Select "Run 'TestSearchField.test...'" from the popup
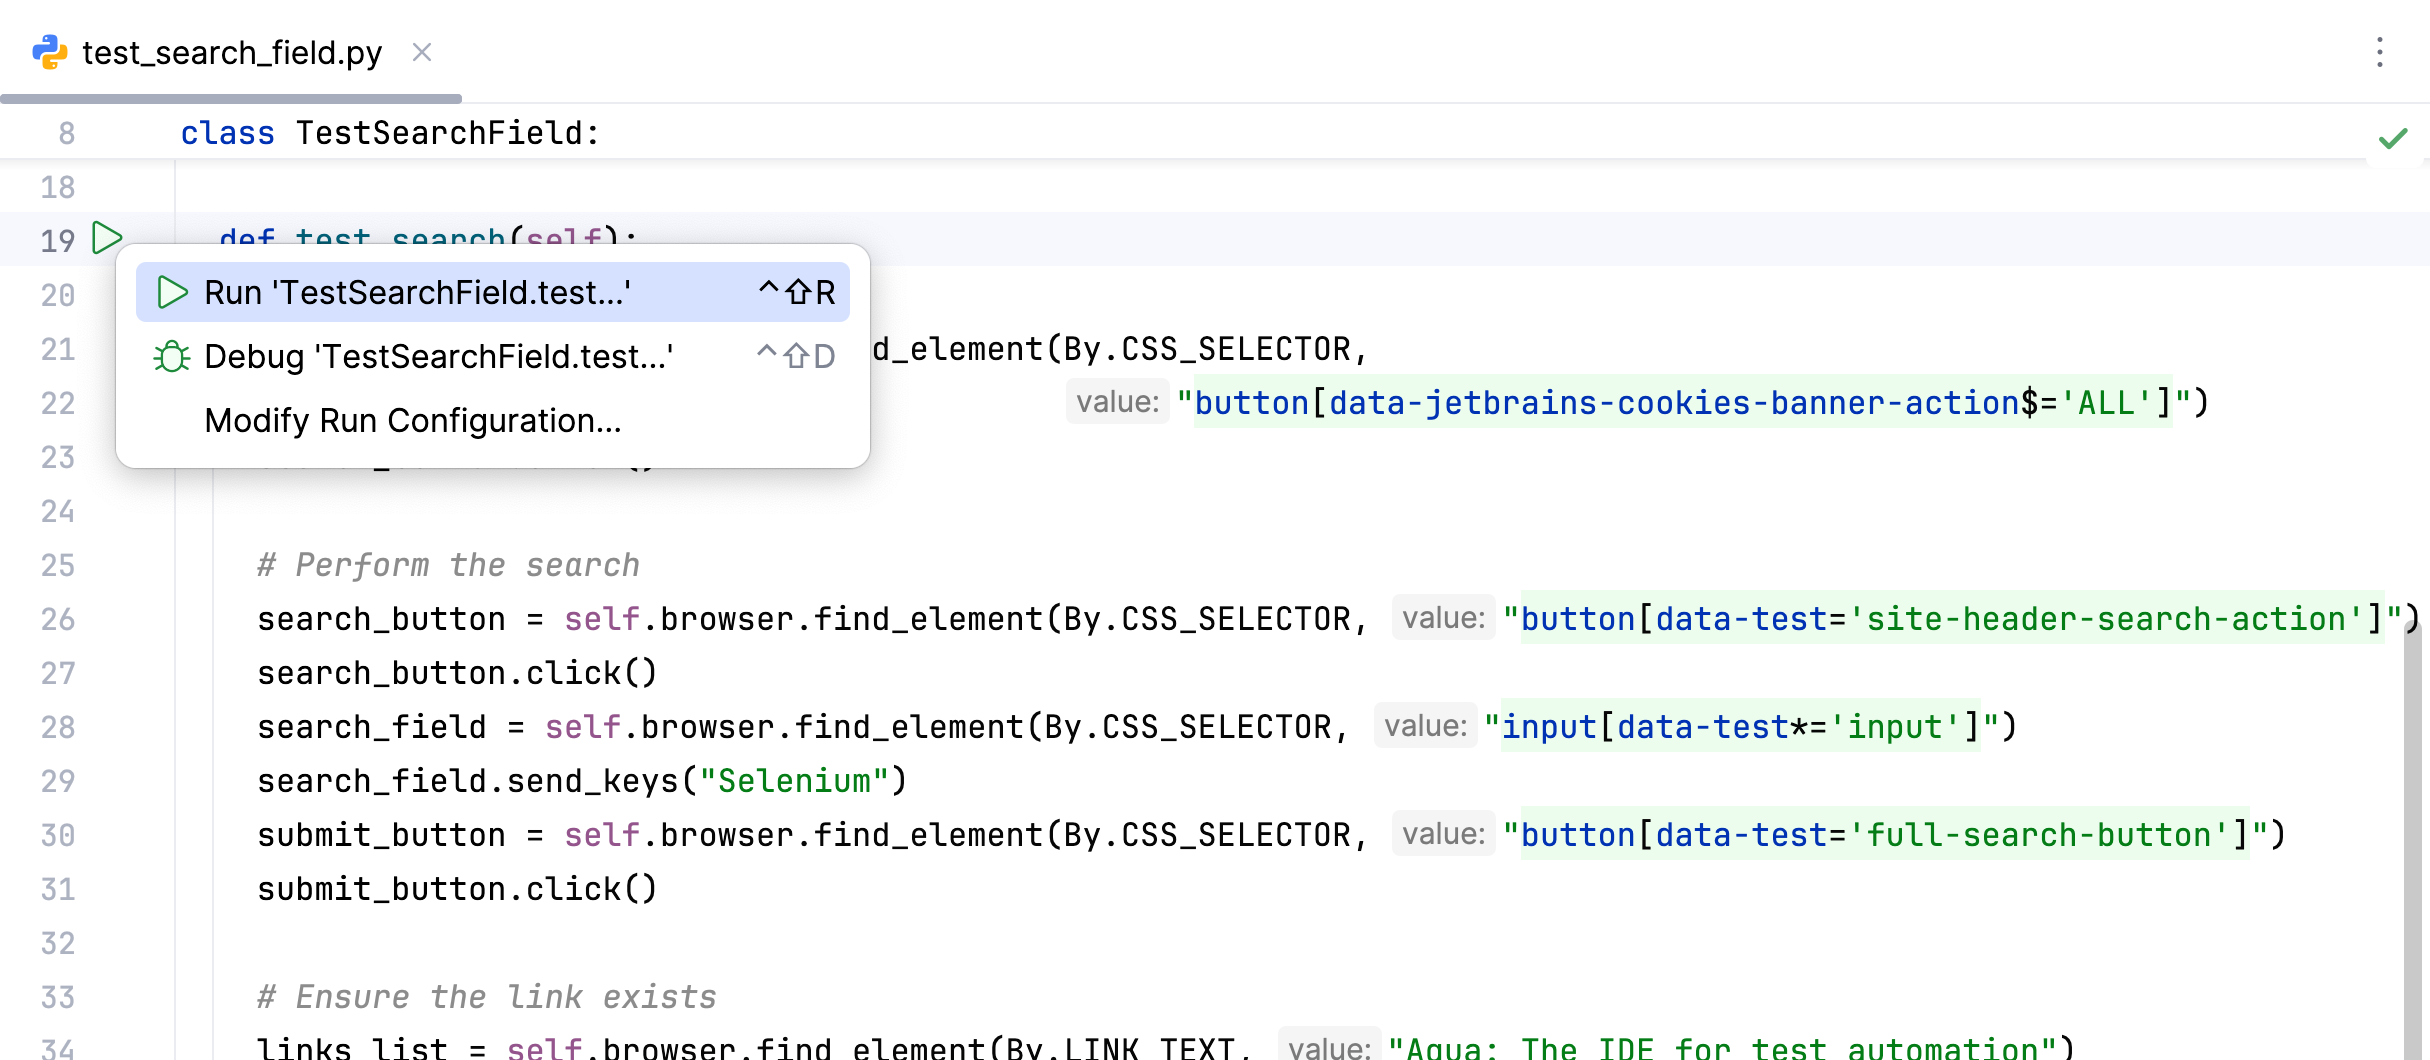 (x=418, y=291)
